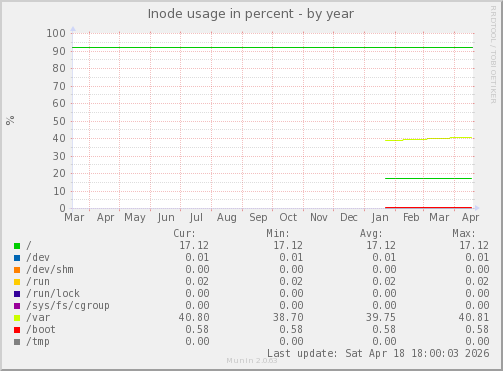Screen dimensions: 503x371
Task: Click the Dec label on the x-axis
Action: (349, 218)
